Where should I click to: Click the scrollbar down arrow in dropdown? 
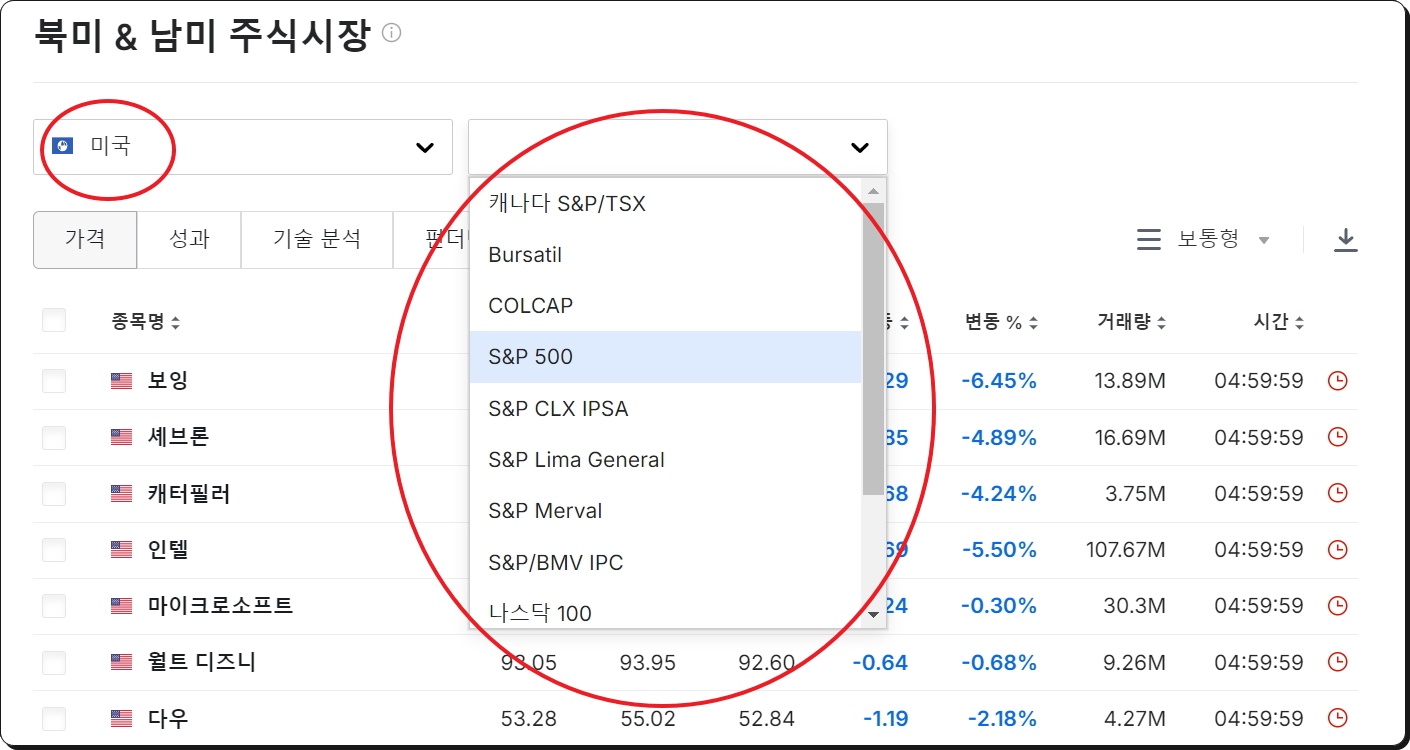tap(873, 615)
